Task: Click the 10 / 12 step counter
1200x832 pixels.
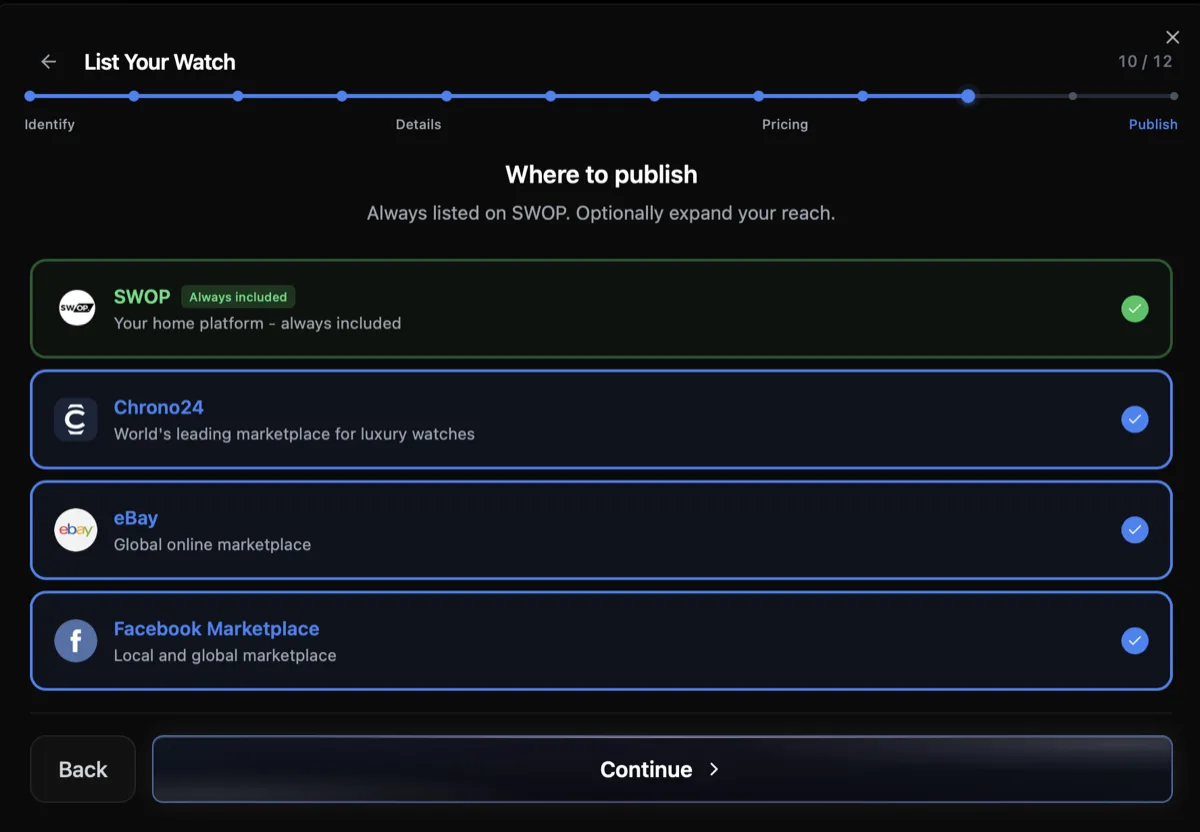Action: coord(1145,62)
